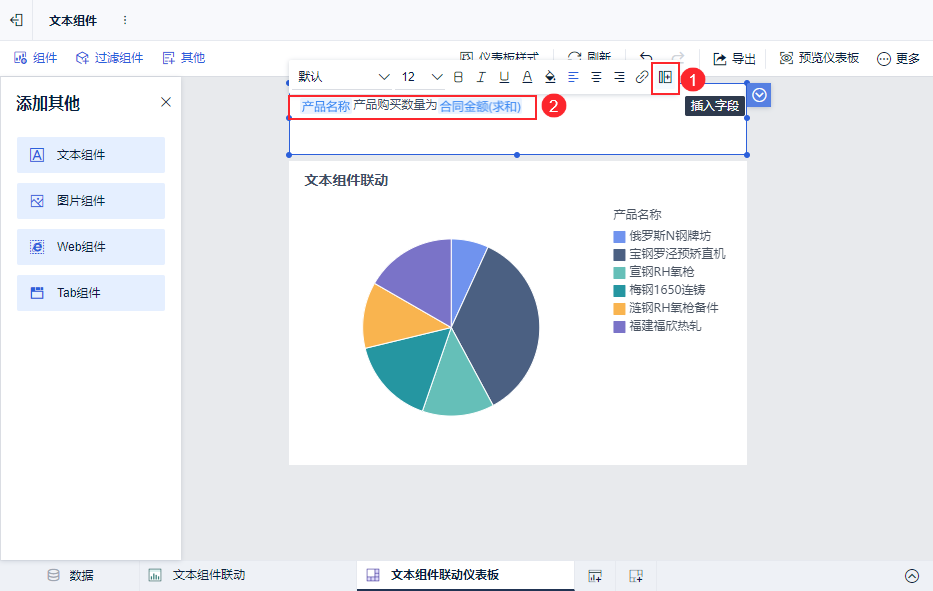Click the add new dashboard tab icon
Viewport: 933px width, 591px height.
636,576
